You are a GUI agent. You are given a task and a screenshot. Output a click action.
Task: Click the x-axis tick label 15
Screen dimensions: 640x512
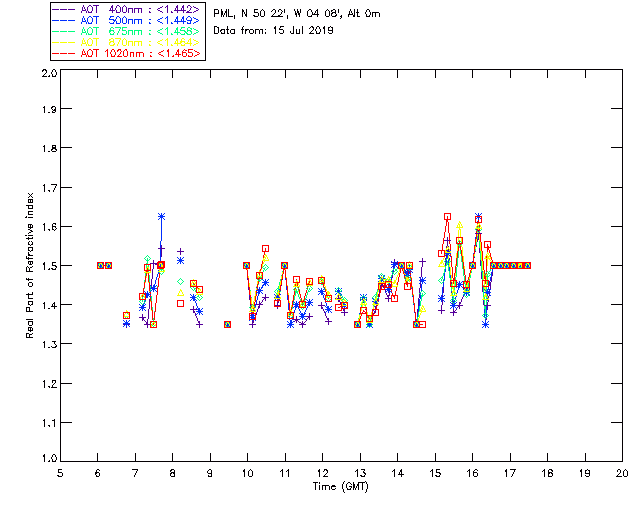pyautogui.click(x=435, y=473)
